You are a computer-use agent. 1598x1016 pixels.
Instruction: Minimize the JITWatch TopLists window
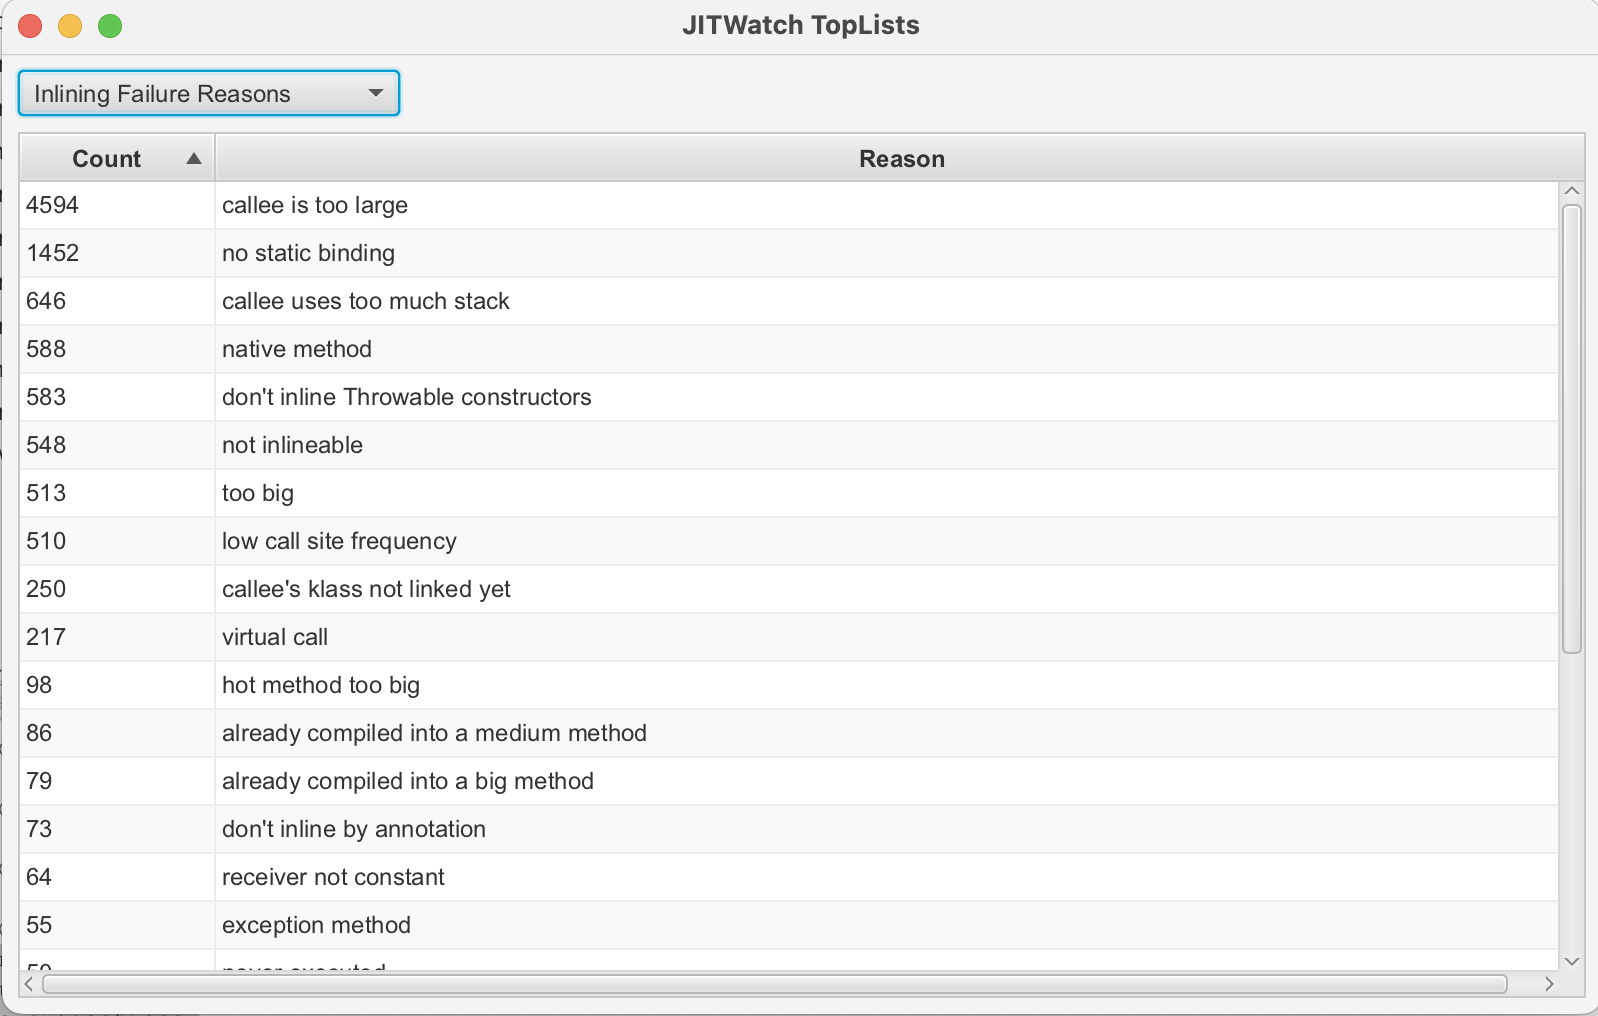(70, 26)
